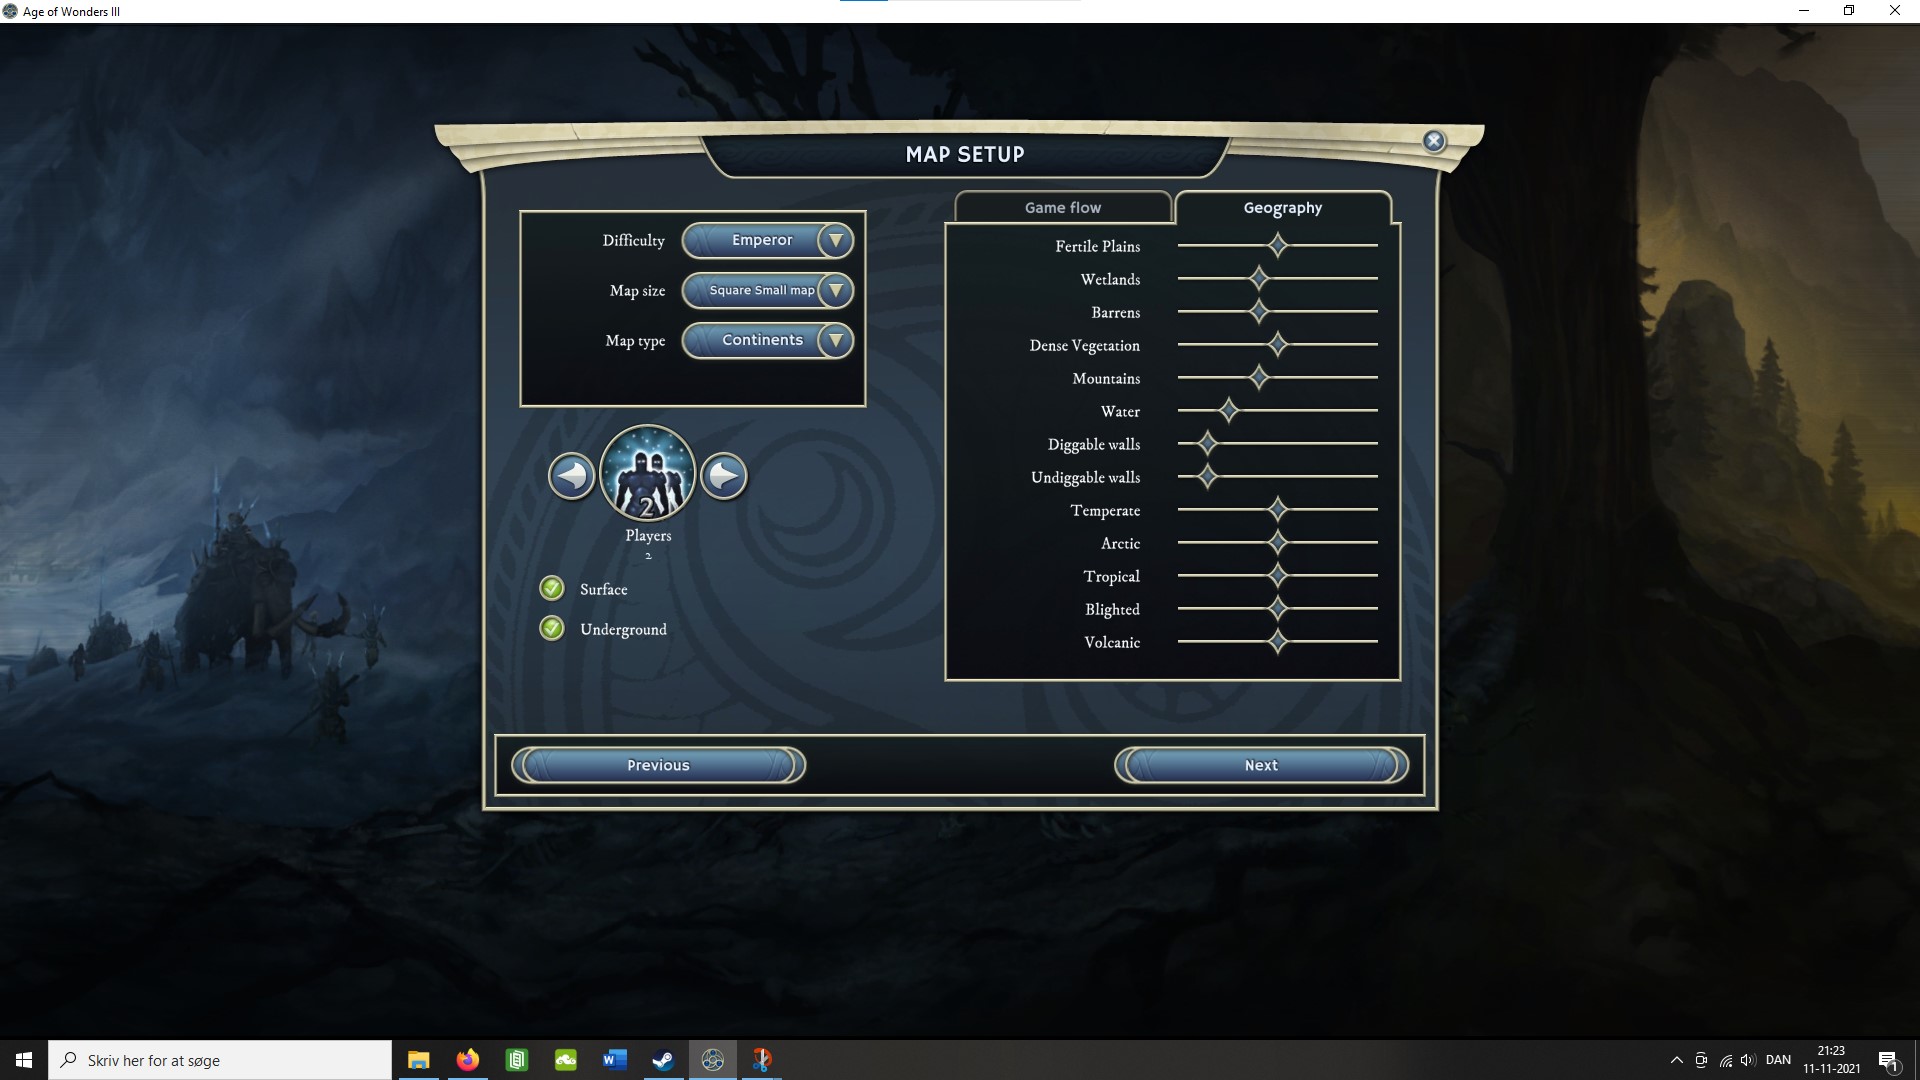Open the Map type dropdown arrow
This screenshot has height=1080, width=1920.
[835, 340]
